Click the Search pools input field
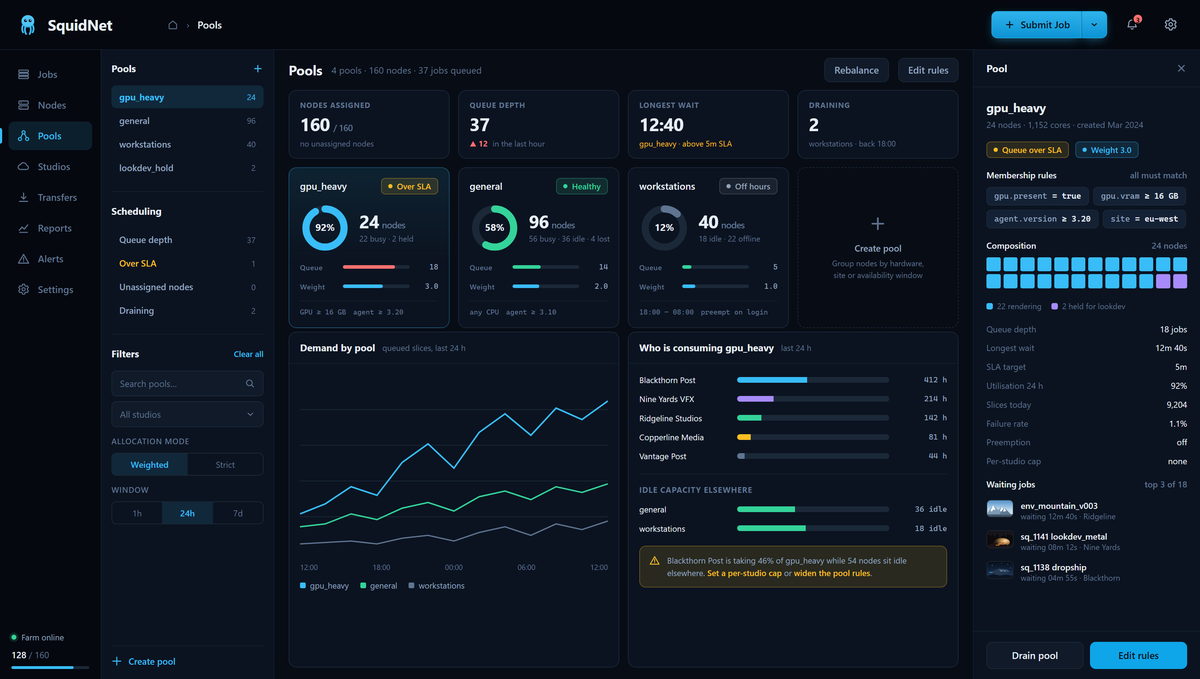 187,384
